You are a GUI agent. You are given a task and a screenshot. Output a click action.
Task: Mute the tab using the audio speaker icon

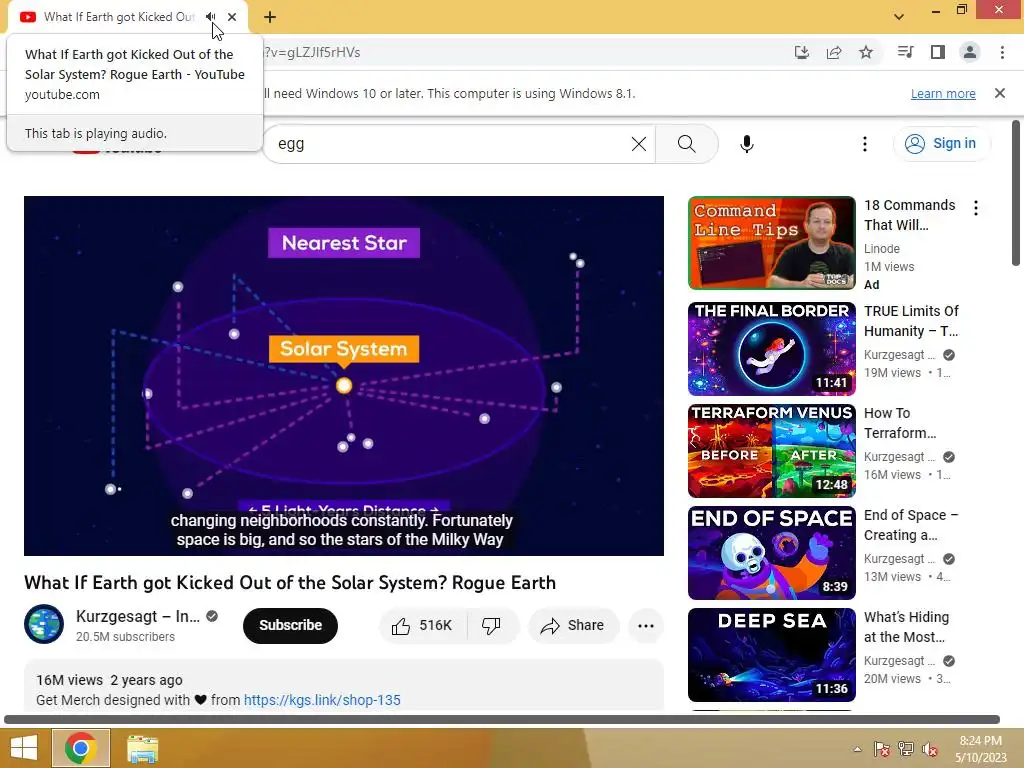click(x=210, y=17)
